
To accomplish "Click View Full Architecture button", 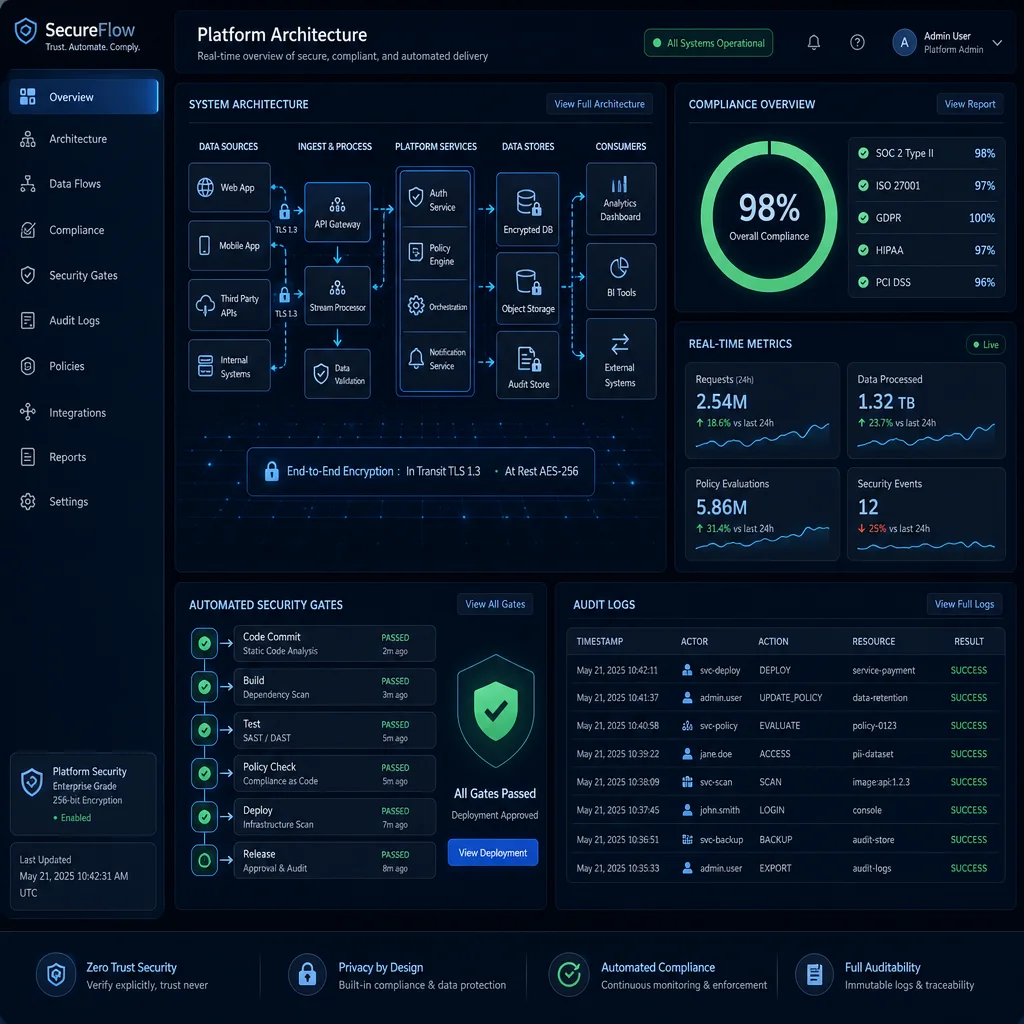I will click(x=599, y=104).
